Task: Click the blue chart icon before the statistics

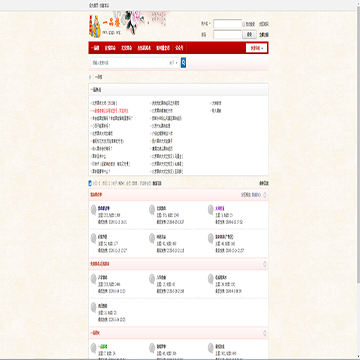Action: (90, 183)
